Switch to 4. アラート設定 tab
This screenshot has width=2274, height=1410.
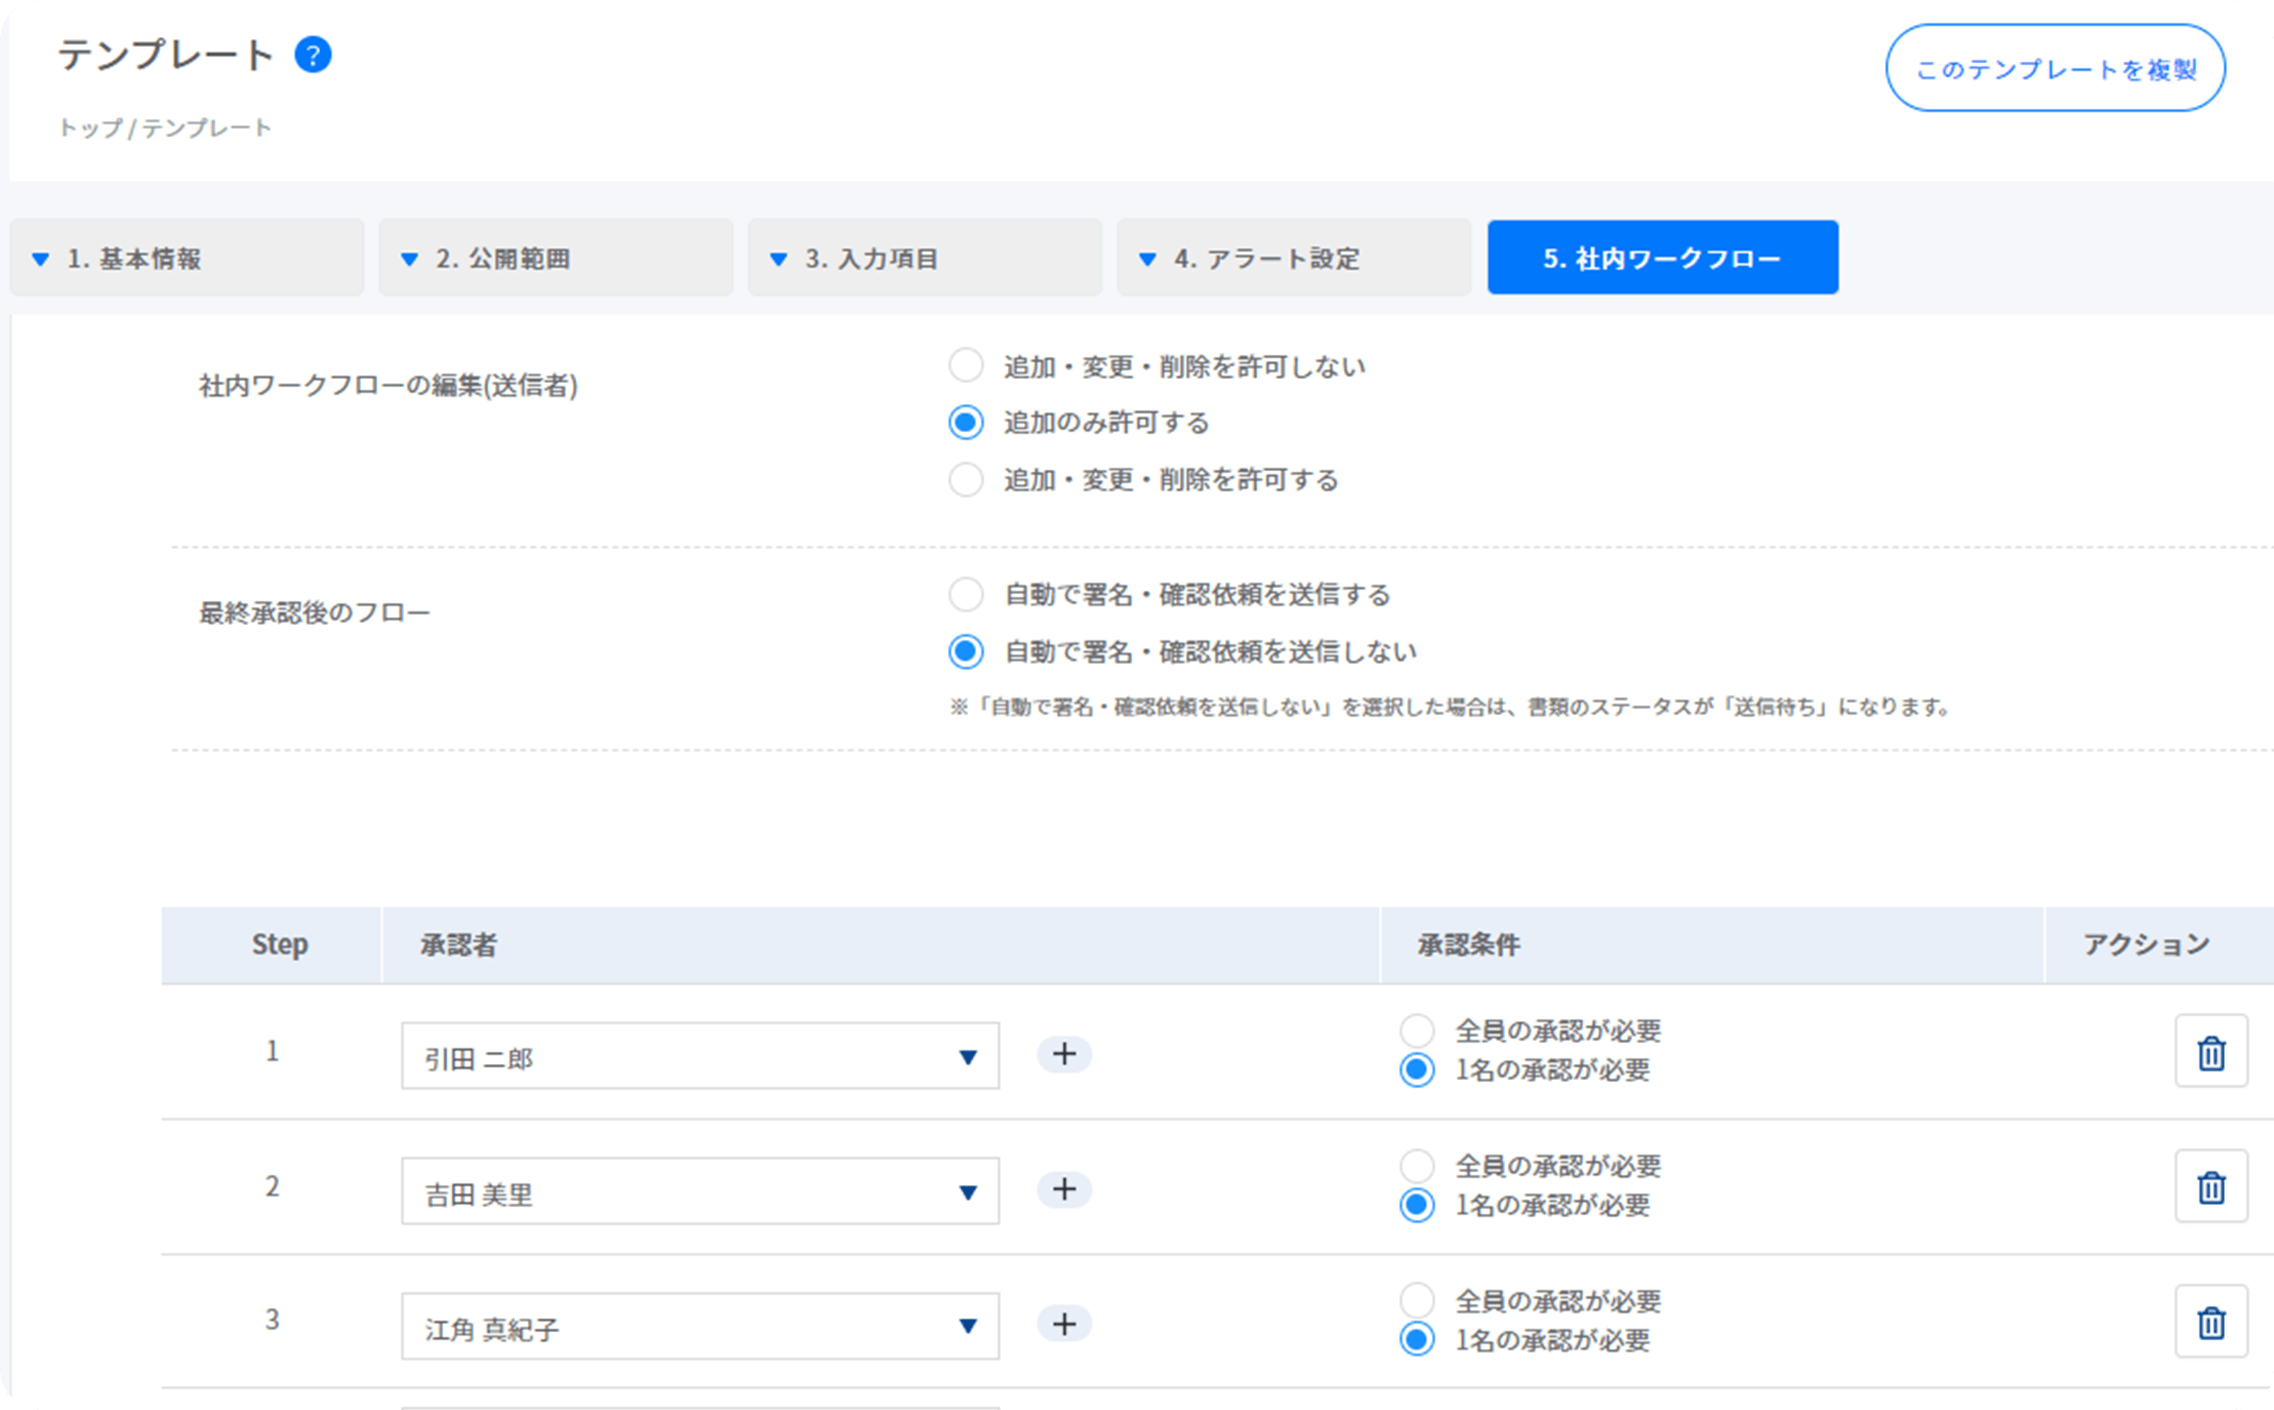[1293, 258]
